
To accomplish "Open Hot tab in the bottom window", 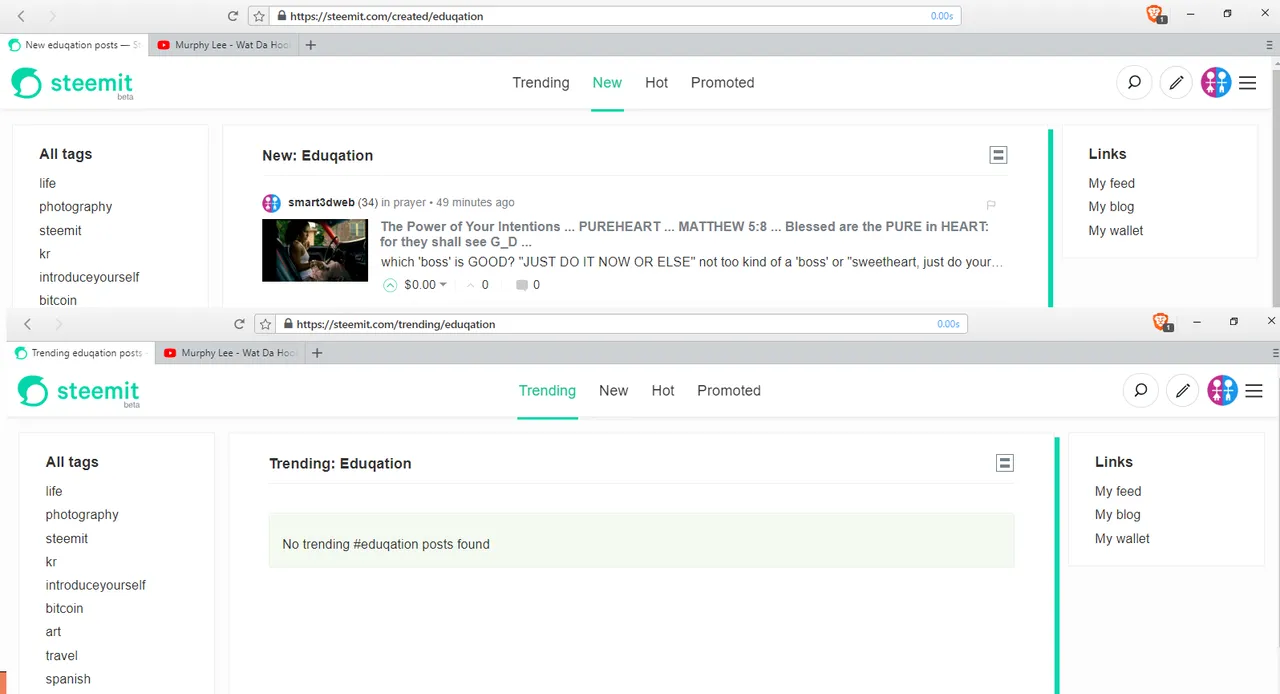I will coord(663,391).
